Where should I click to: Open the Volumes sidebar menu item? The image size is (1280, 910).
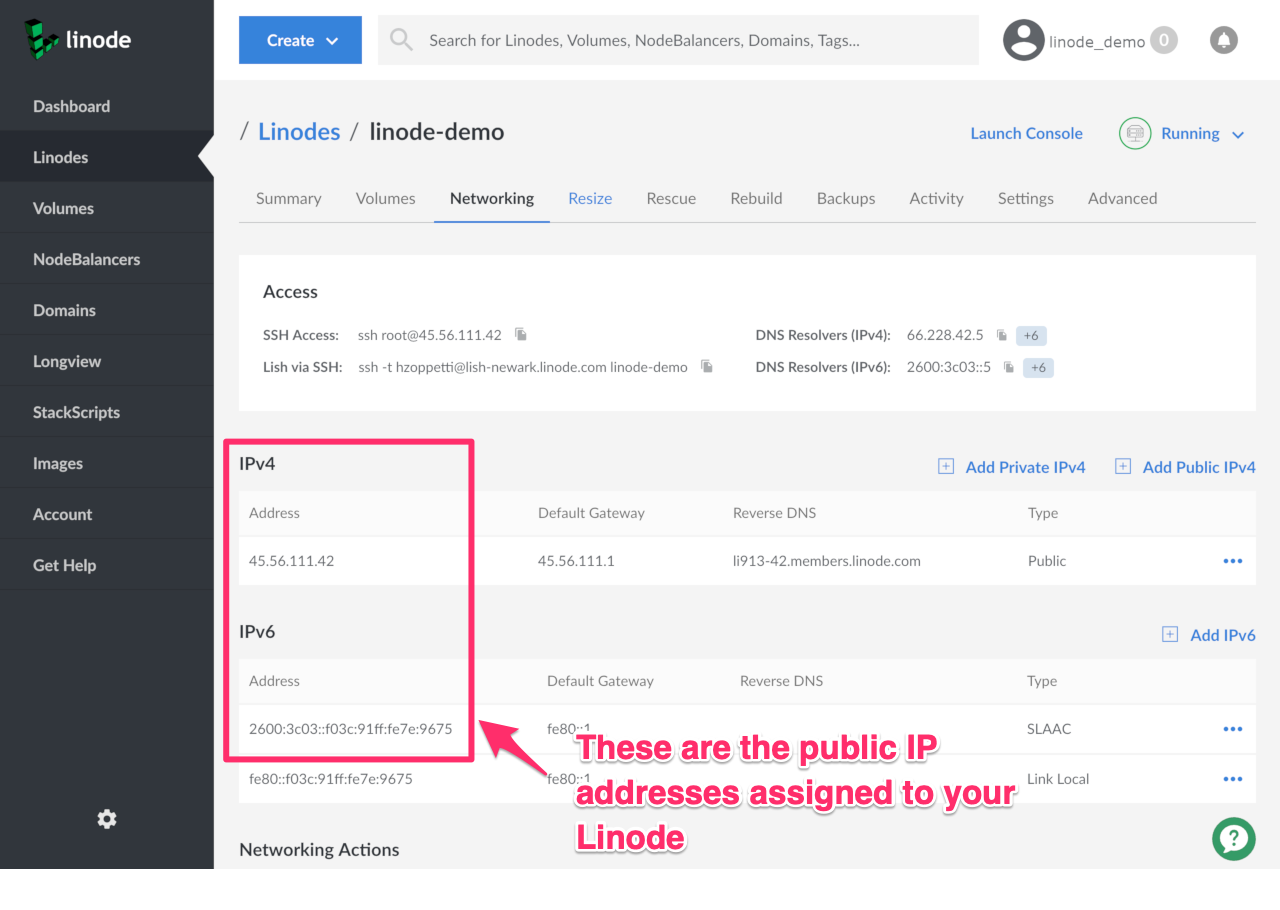63,208
